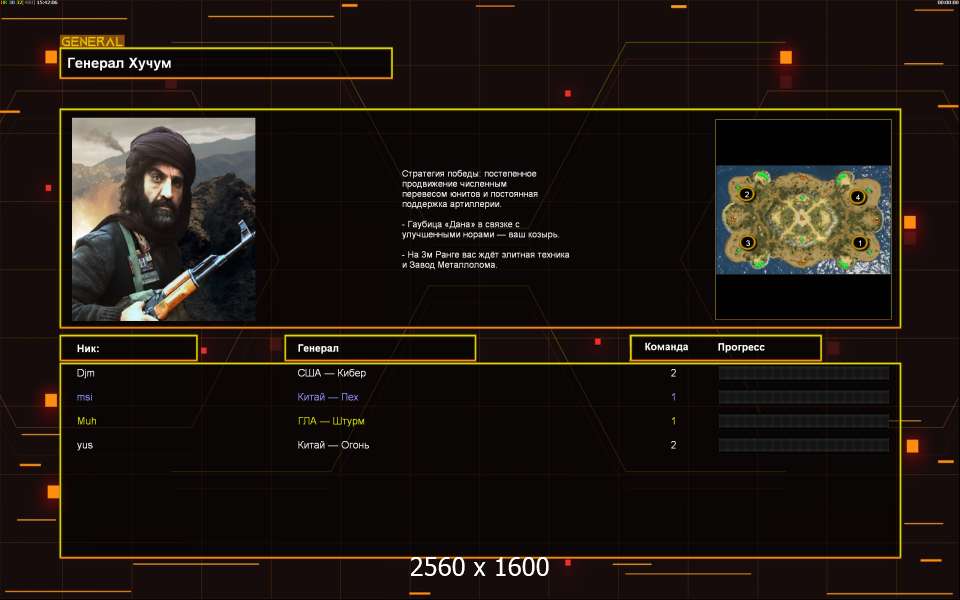Select player yus in the list
Screen dimensions: 960x600
[85, 445]
